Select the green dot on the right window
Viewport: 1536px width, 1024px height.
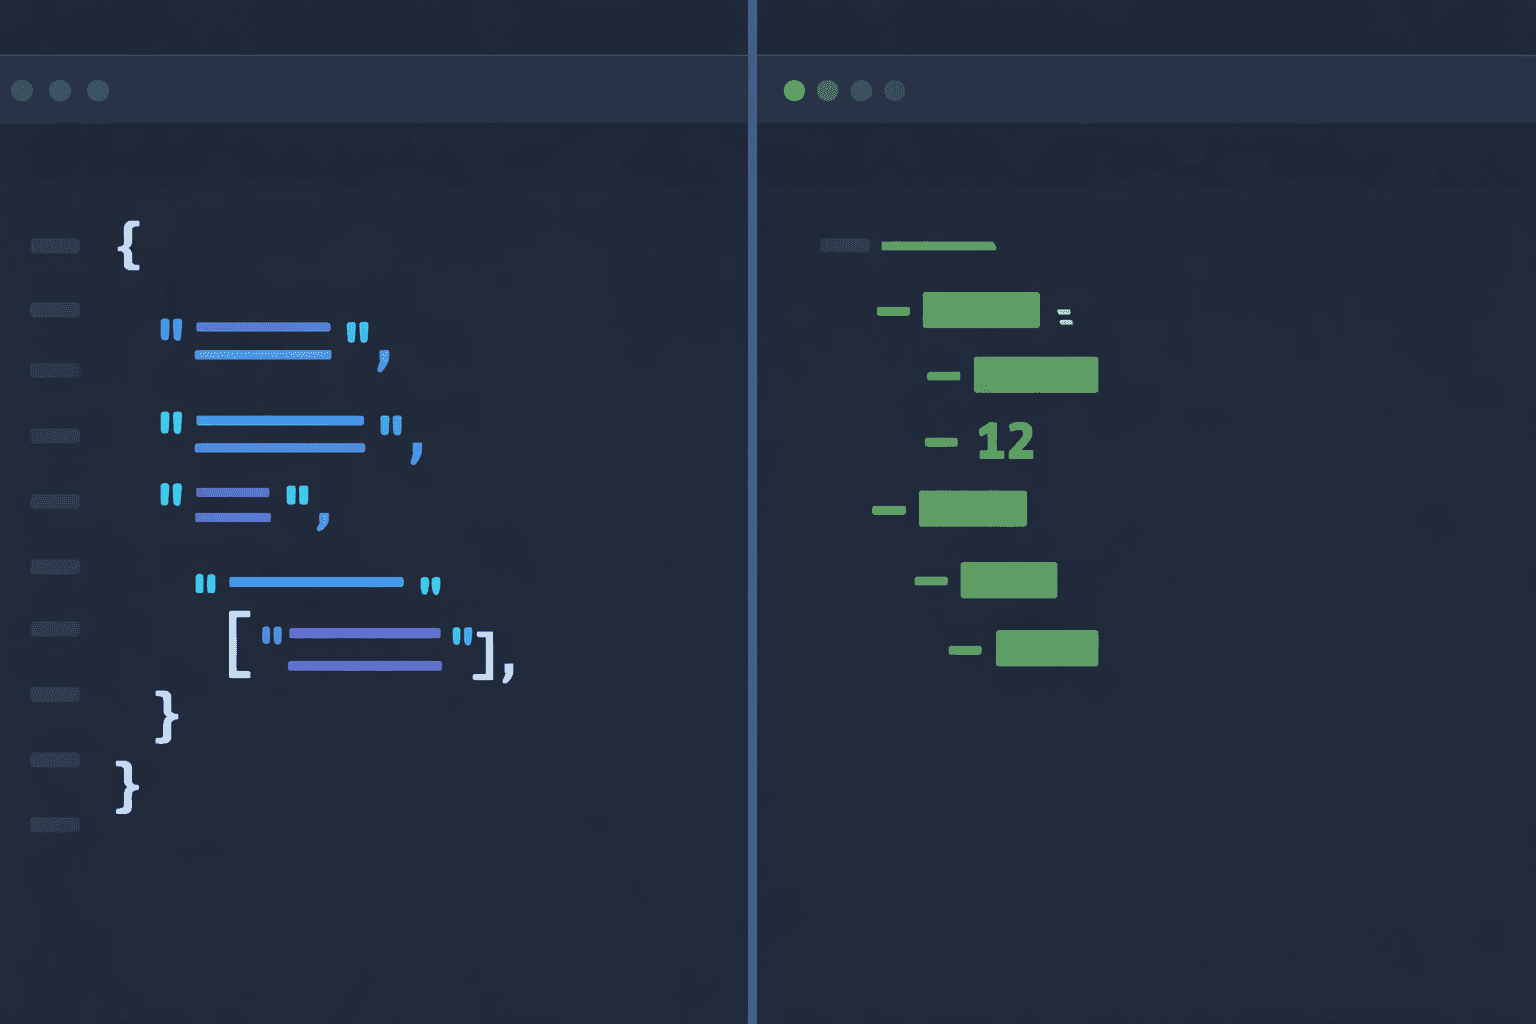tap(794, 90)
